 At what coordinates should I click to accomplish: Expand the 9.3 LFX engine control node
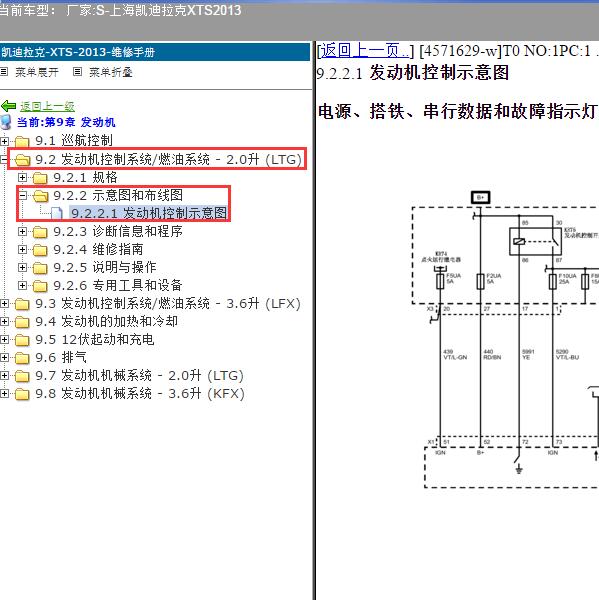click(4, 304)
